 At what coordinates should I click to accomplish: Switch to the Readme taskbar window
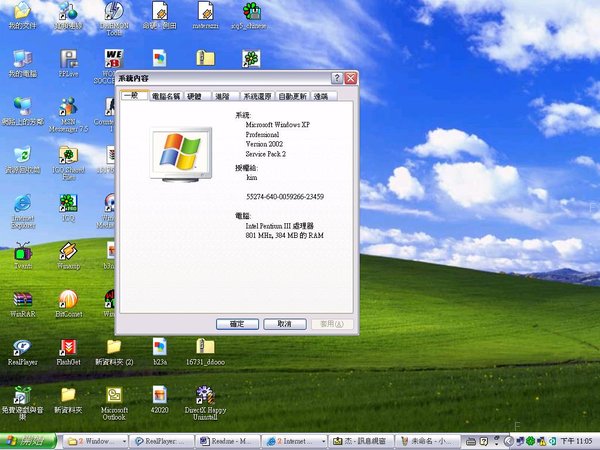point(228,441)
